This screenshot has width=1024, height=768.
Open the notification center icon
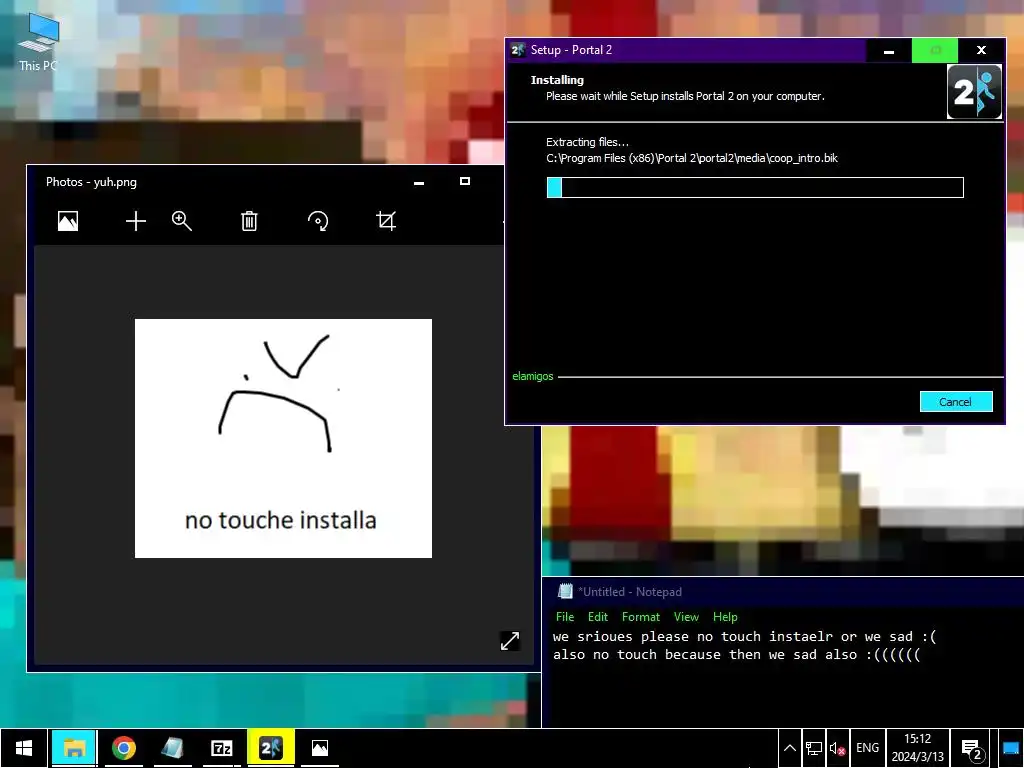click(972, 748)
